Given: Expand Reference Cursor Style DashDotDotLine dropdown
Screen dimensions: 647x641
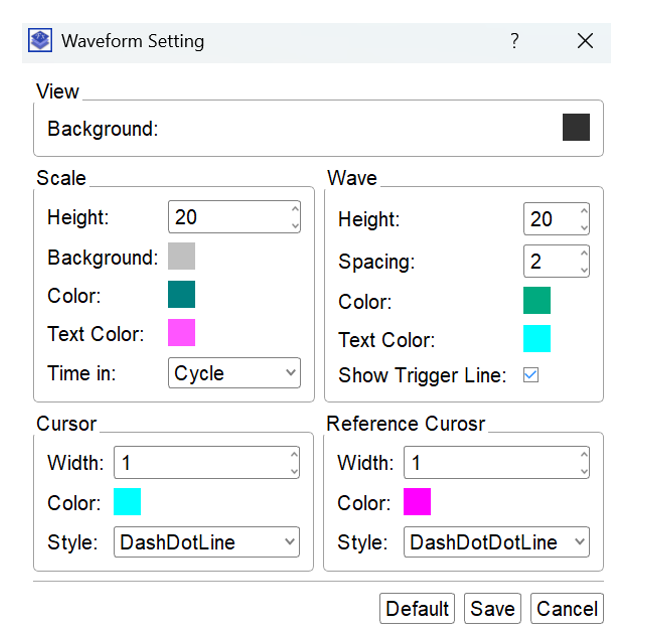Looking at the screenshot, I should tap(496, 543).
